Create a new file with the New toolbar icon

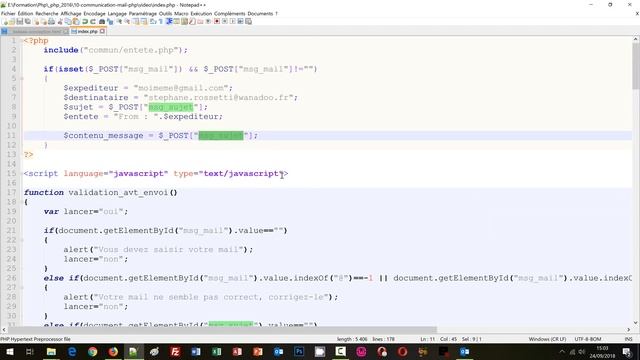click(x=5, y=21)
